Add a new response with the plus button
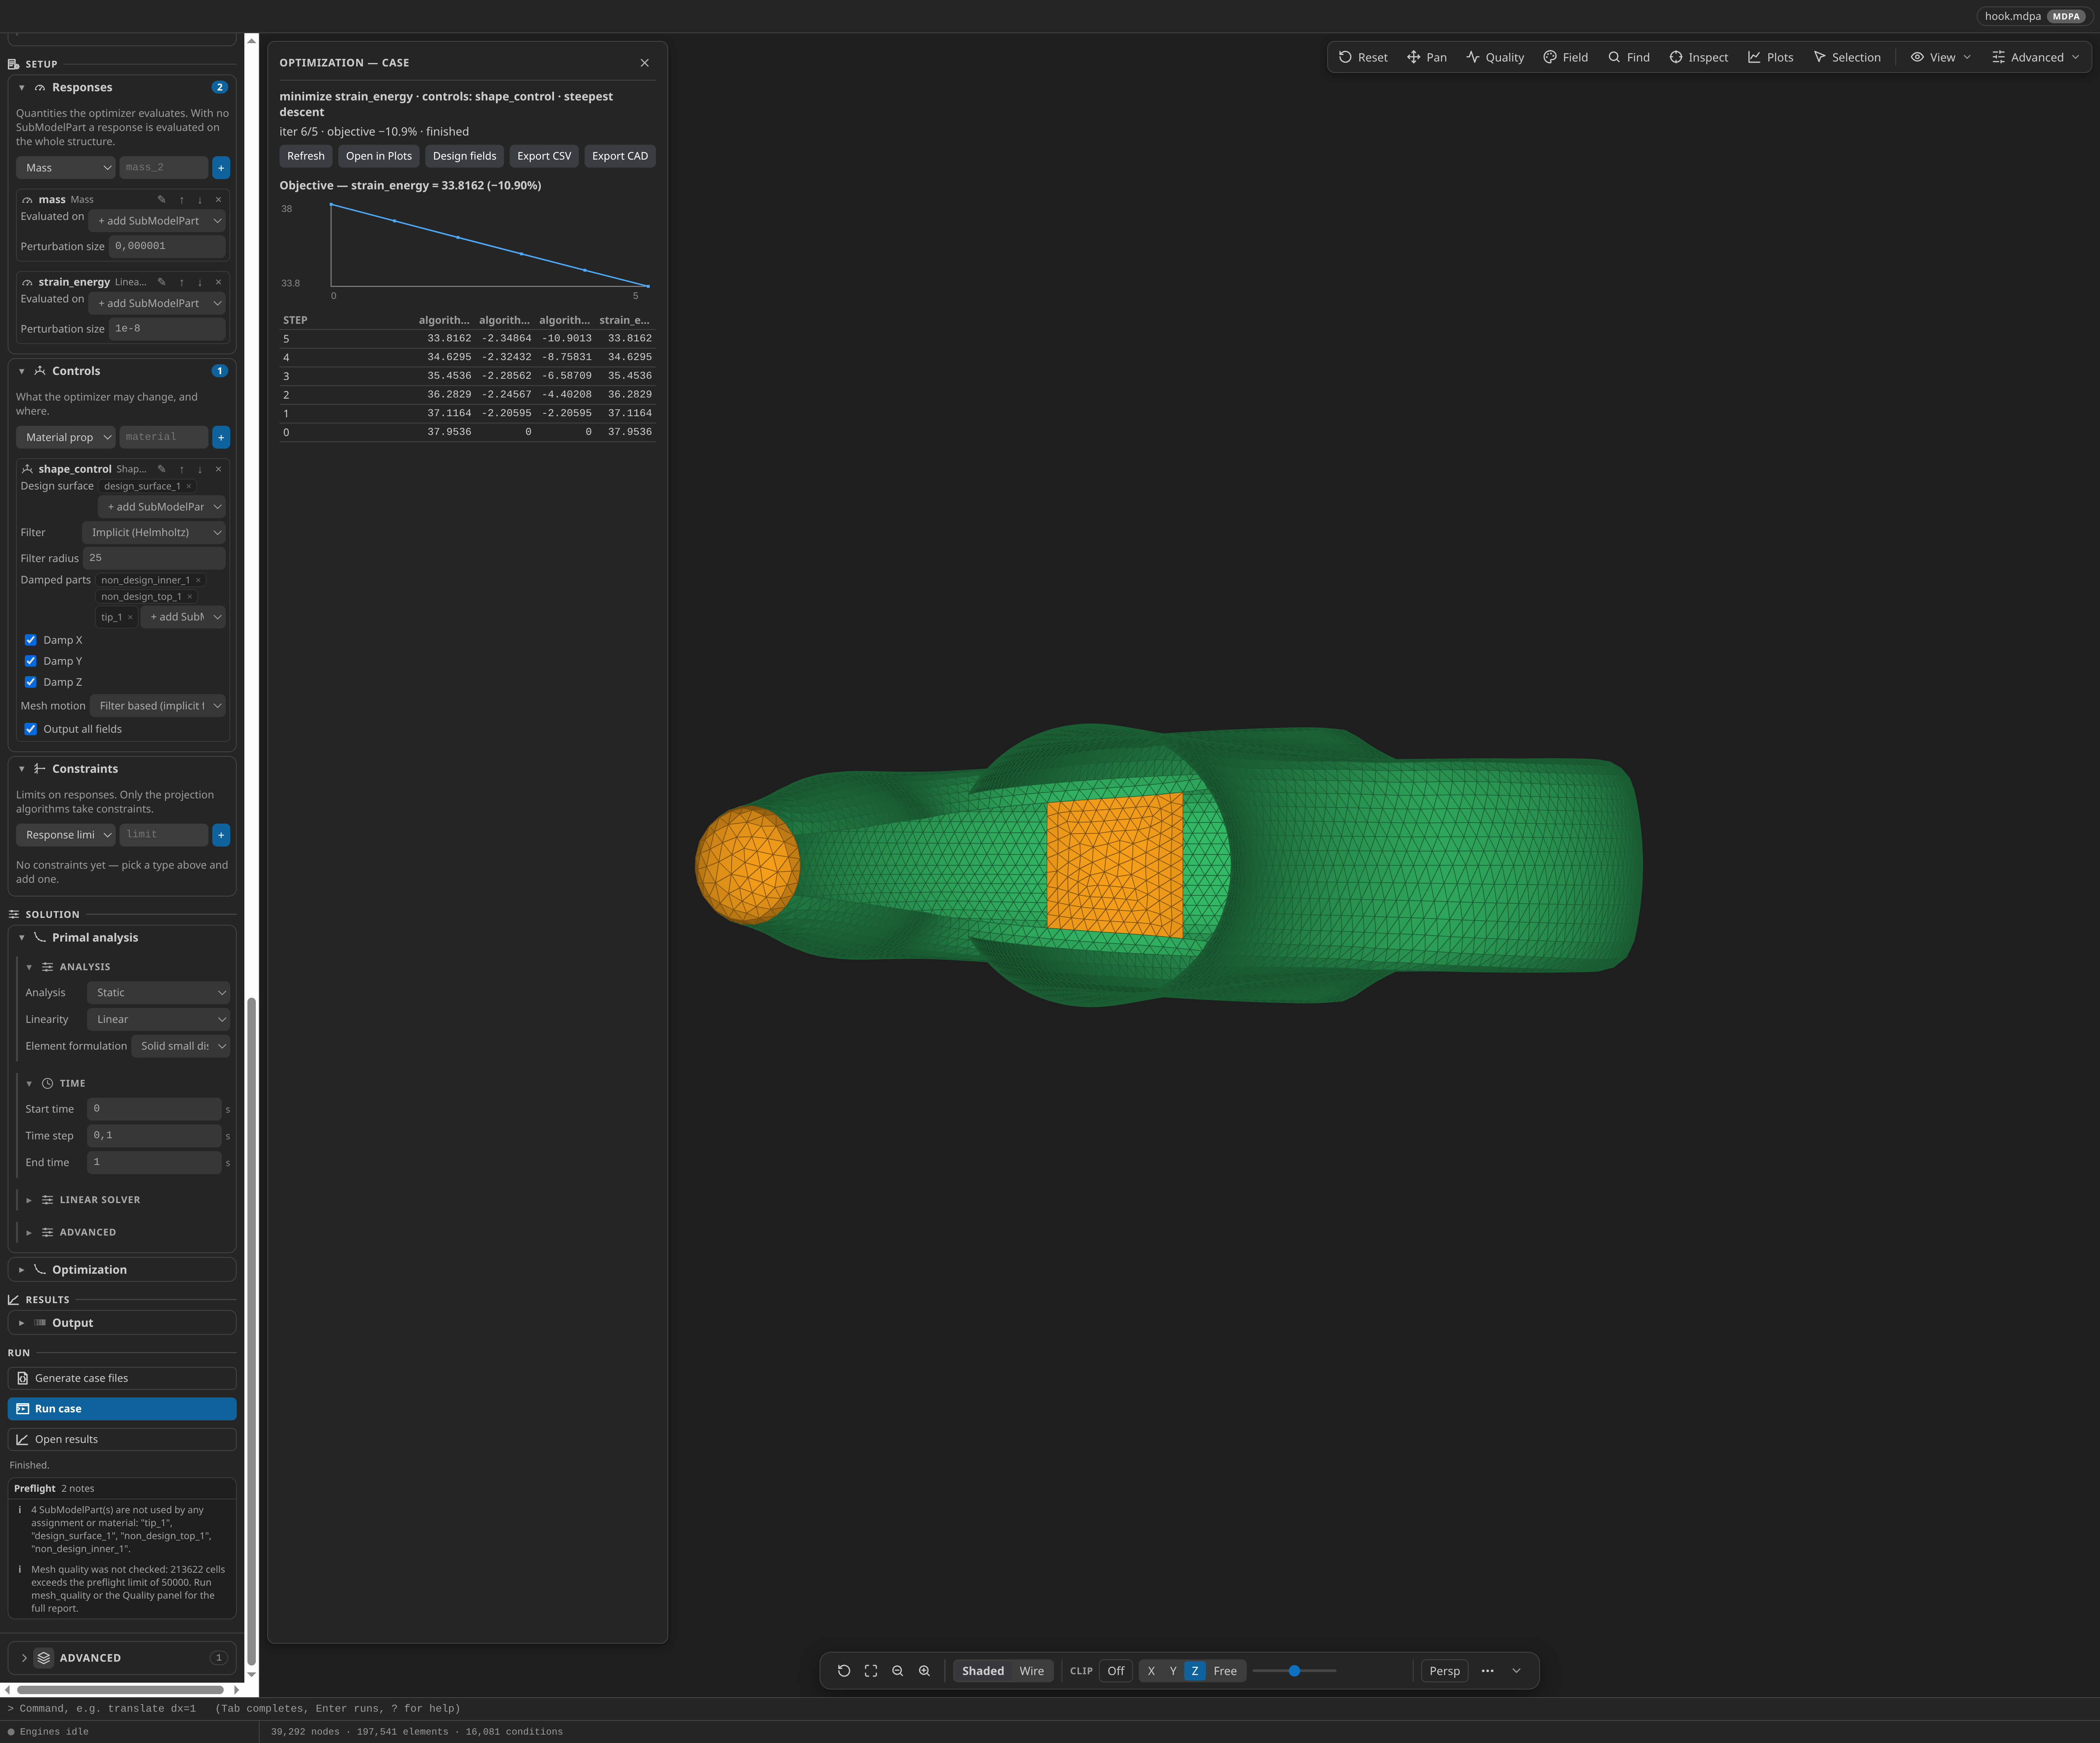 coord(221,168)
